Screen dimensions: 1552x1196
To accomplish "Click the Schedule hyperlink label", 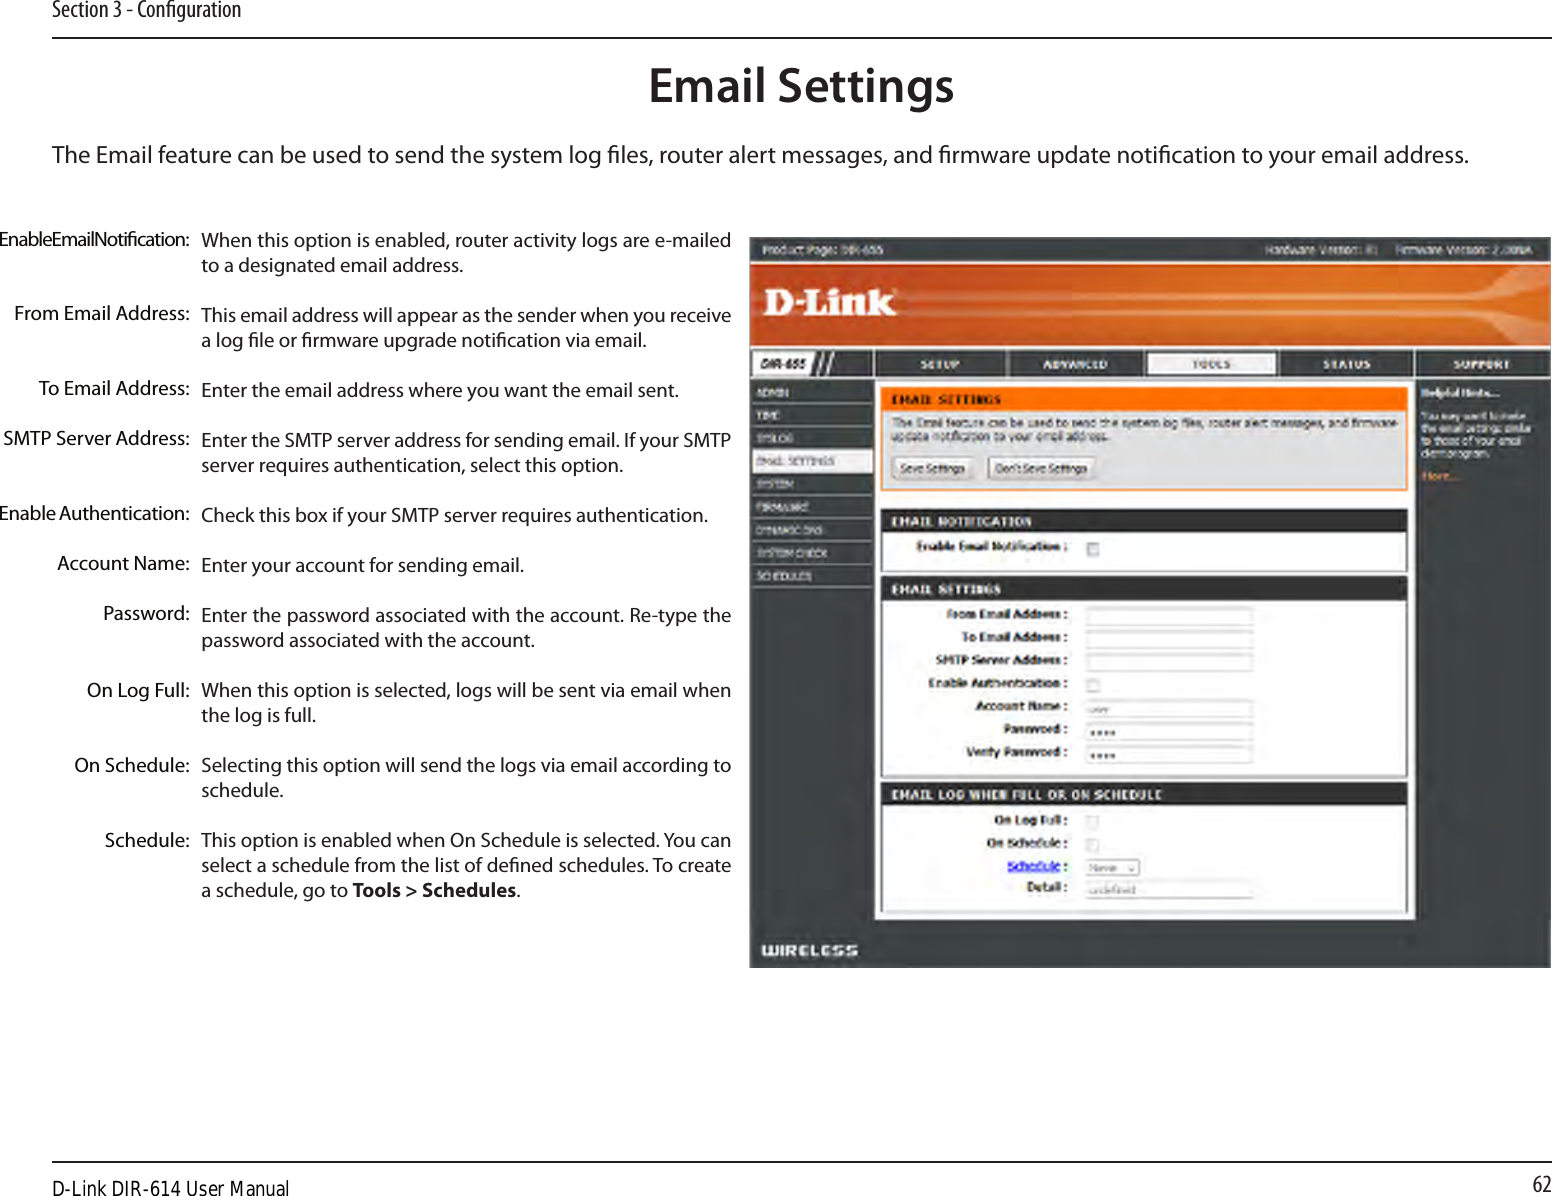I will tap(1033, 866).
